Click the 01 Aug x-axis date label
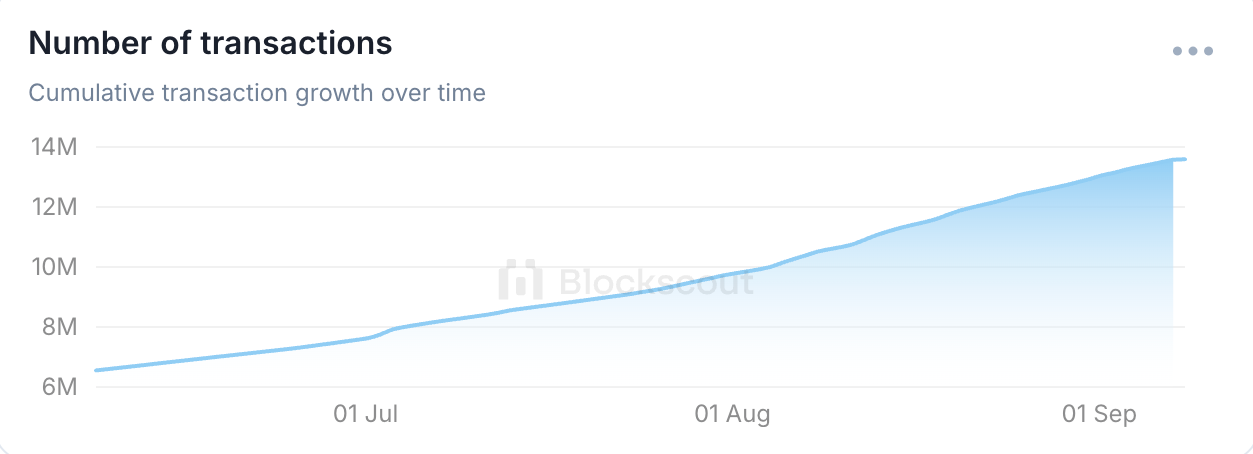Image resolution: width=1253 pixels, height=454 pixels. pyautogui.click(x=733, y=414)
